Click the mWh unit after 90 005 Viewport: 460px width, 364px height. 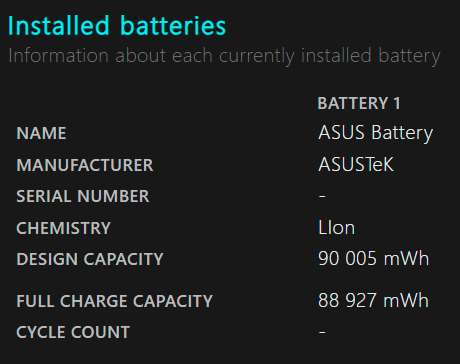click(406, 259)
